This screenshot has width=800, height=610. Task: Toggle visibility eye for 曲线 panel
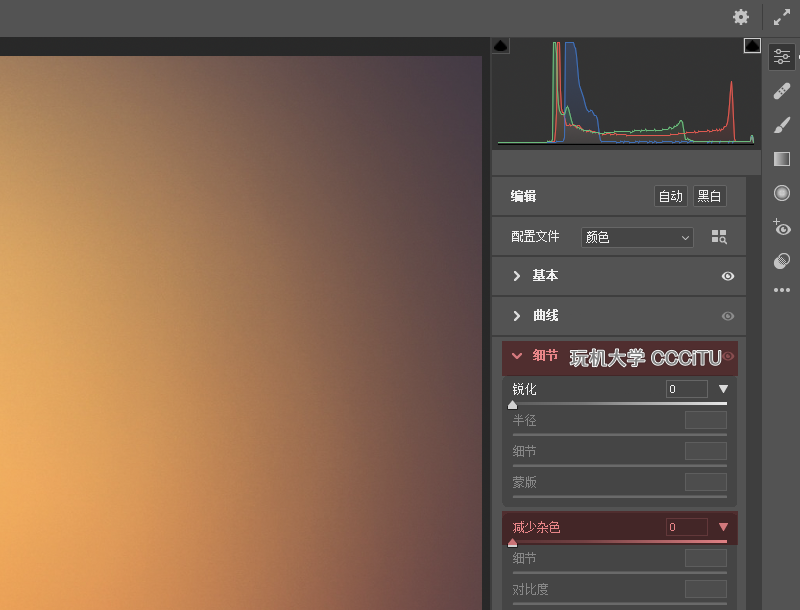click(728, 316)
